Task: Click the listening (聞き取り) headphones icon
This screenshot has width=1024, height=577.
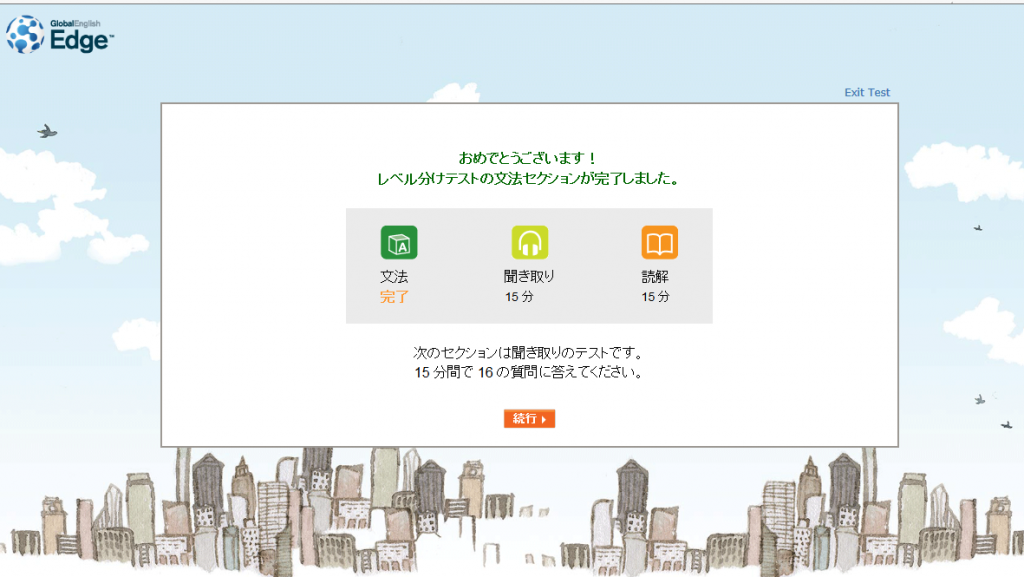Action: pos(530,243)
